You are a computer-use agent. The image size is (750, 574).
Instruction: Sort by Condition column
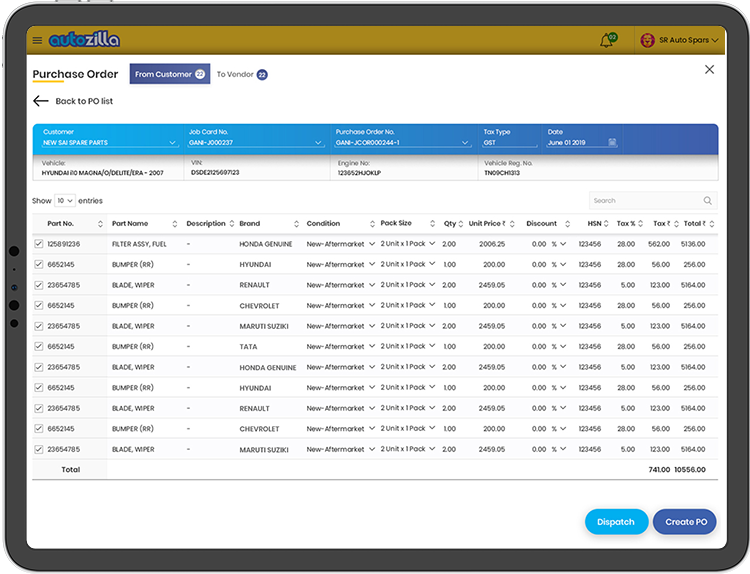click(372, 224)
